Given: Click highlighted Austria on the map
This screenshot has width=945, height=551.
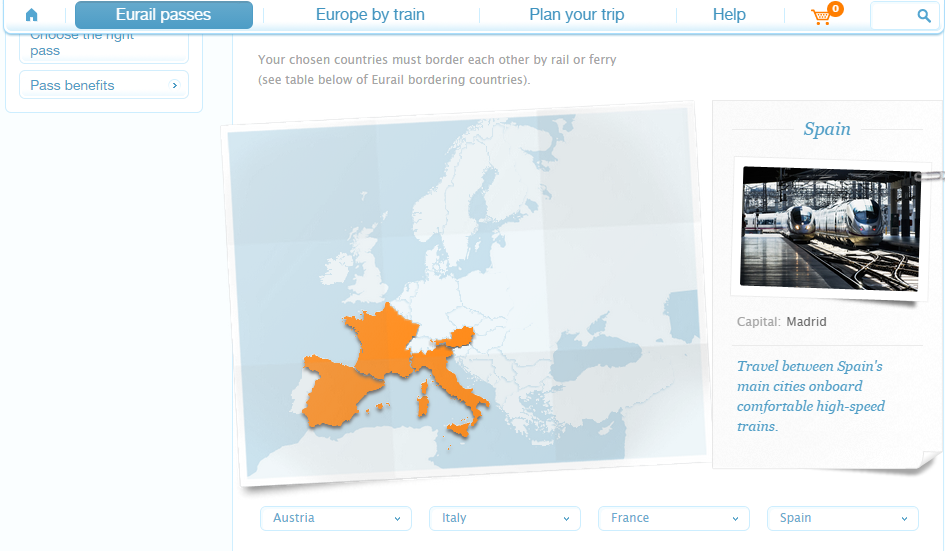Looking at the screenshot, I should coord(462,333).
